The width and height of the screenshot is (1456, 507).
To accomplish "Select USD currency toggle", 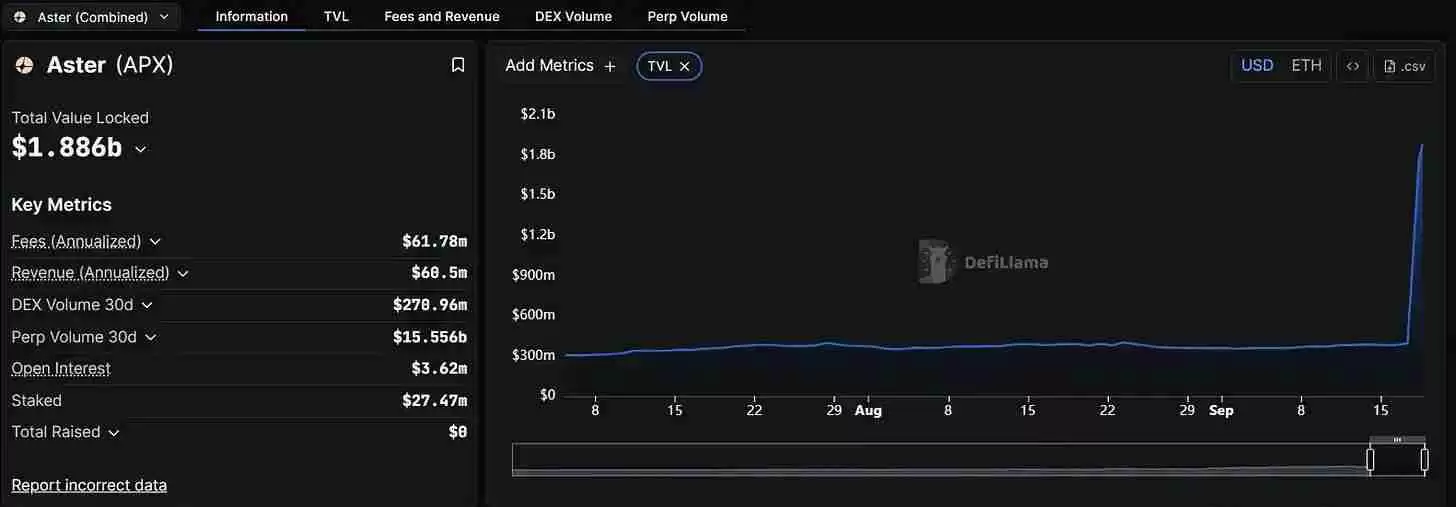I will [1257, 66].
